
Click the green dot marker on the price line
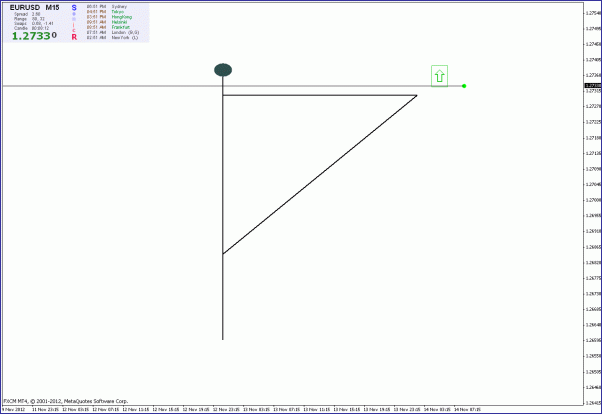pos(464,86)
